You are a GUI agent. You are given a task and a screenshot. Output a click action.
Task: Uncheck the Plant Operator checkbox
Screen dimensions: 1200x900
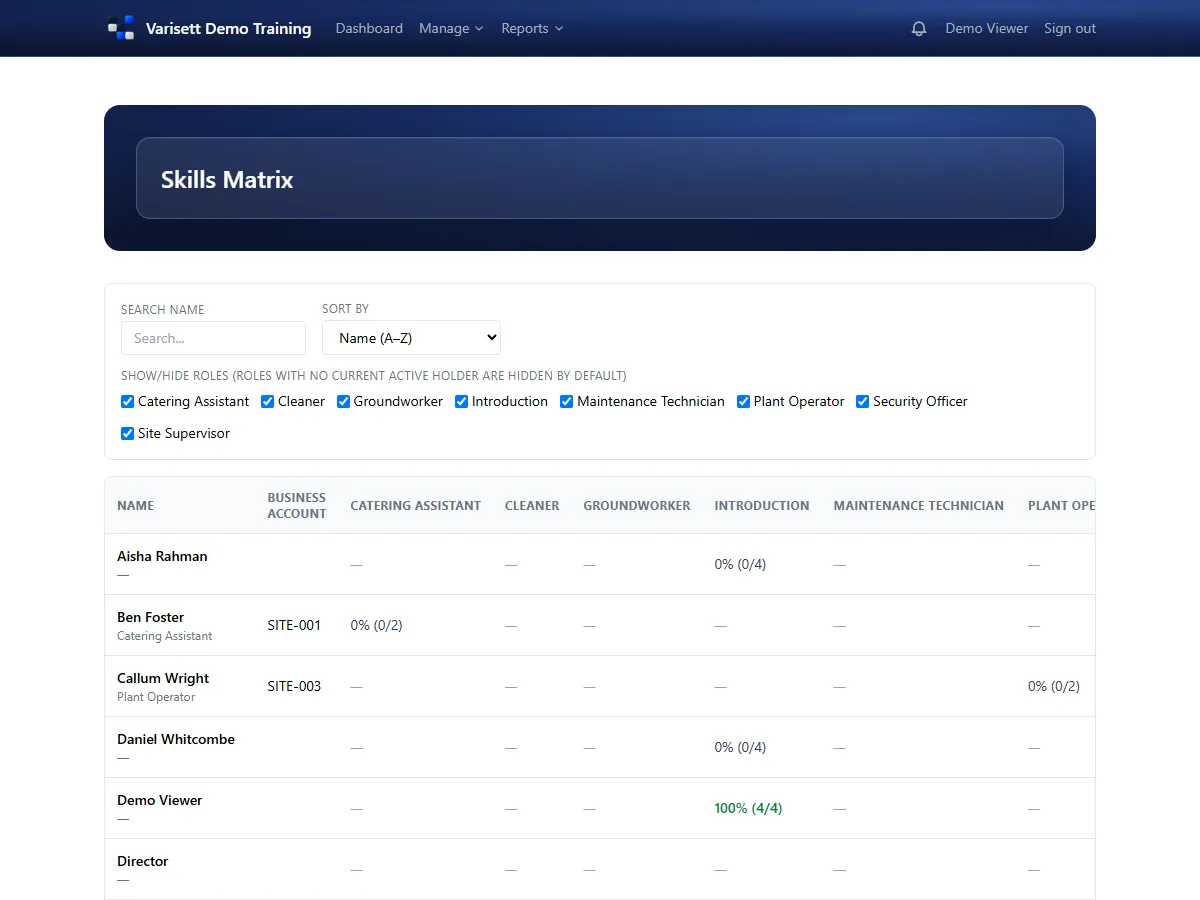pyautogui.click(x=743, y=402)
